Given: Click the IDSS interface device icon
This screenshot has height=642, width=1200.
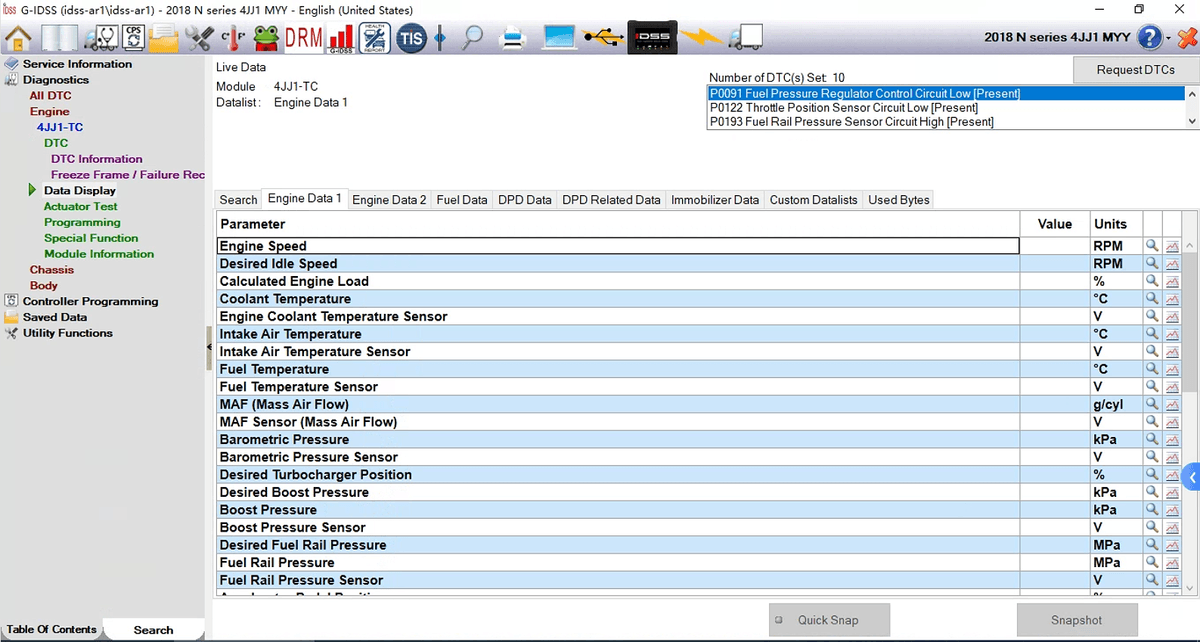Looking at the screenshot, I should pos(652,38).
